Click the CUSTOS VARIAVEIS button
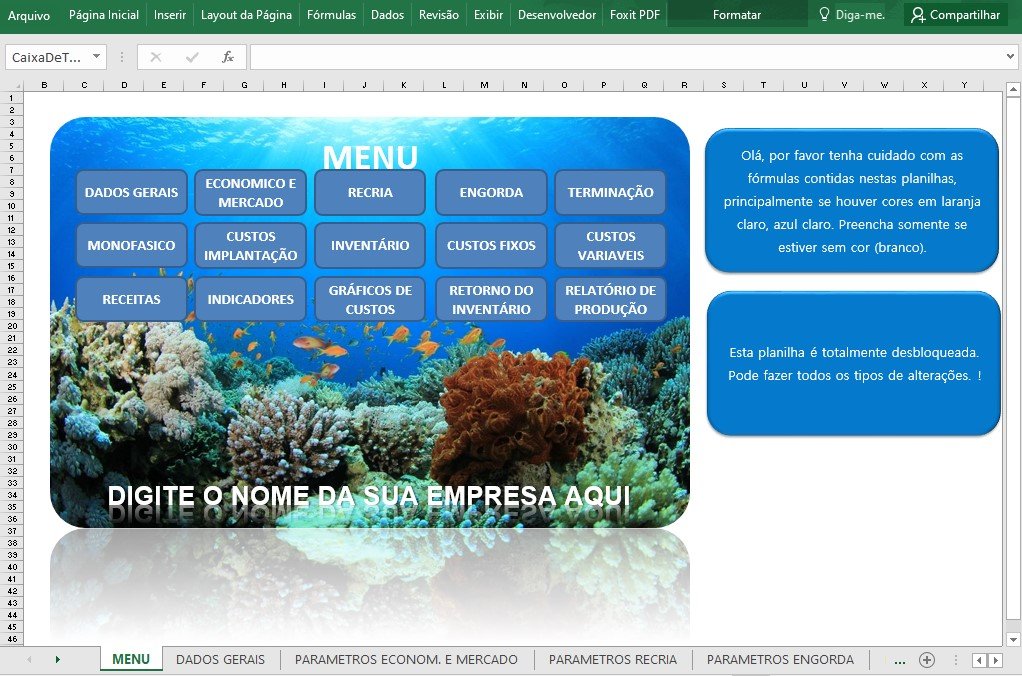This screenshot has width=1022, height=676. pyautogui.click(x=611, y=245)
